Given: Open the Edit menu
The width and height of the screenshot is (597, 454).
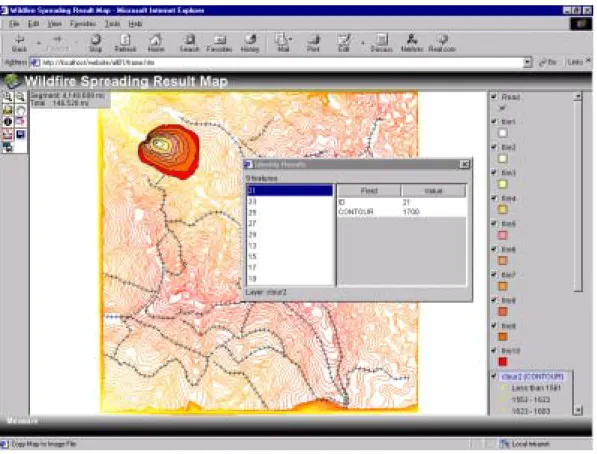Looking at the screenshot, I should (34, 24).
